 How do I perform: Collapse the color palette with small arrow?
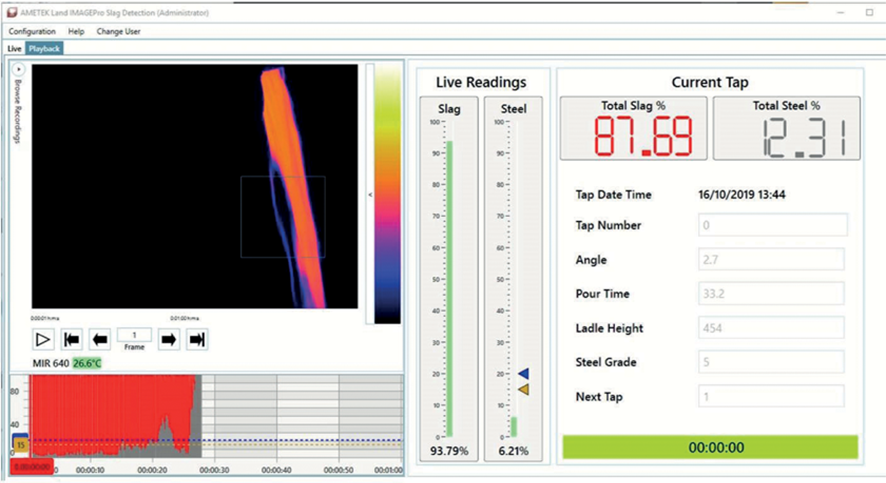click(x=370, y=195)
